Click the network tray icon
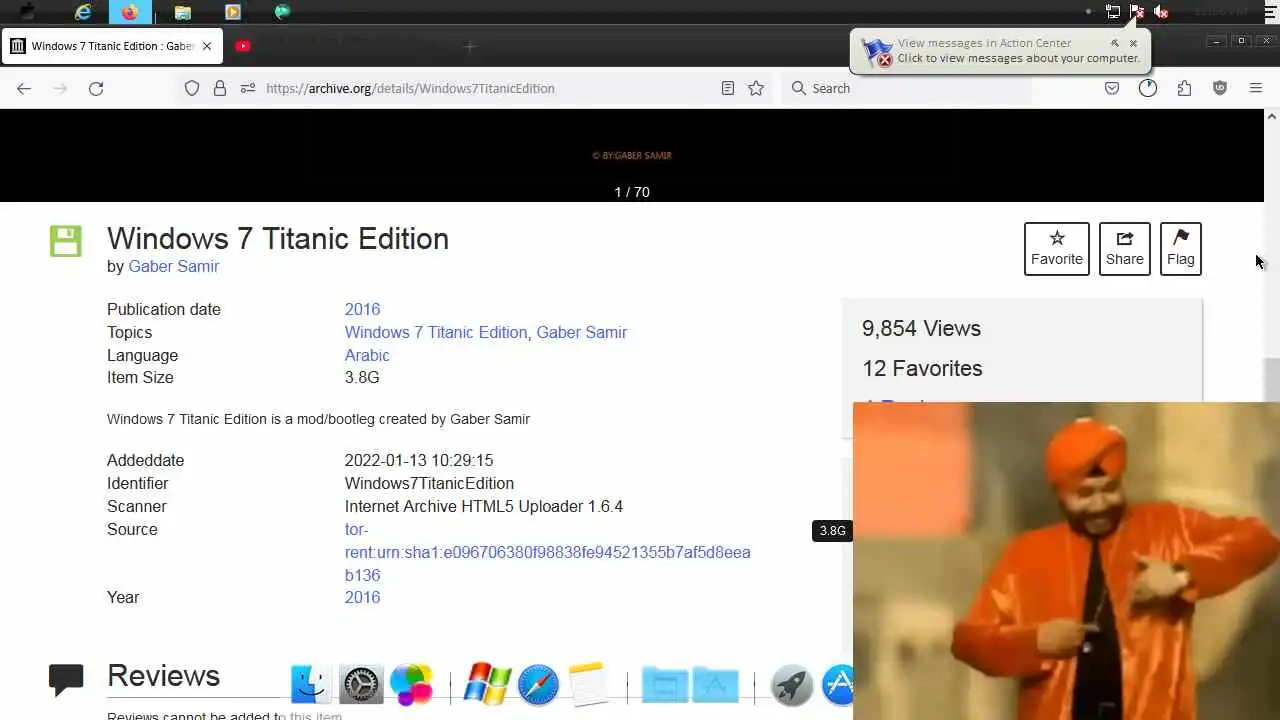This screenshot has height=720, width=1280. 1113,12
